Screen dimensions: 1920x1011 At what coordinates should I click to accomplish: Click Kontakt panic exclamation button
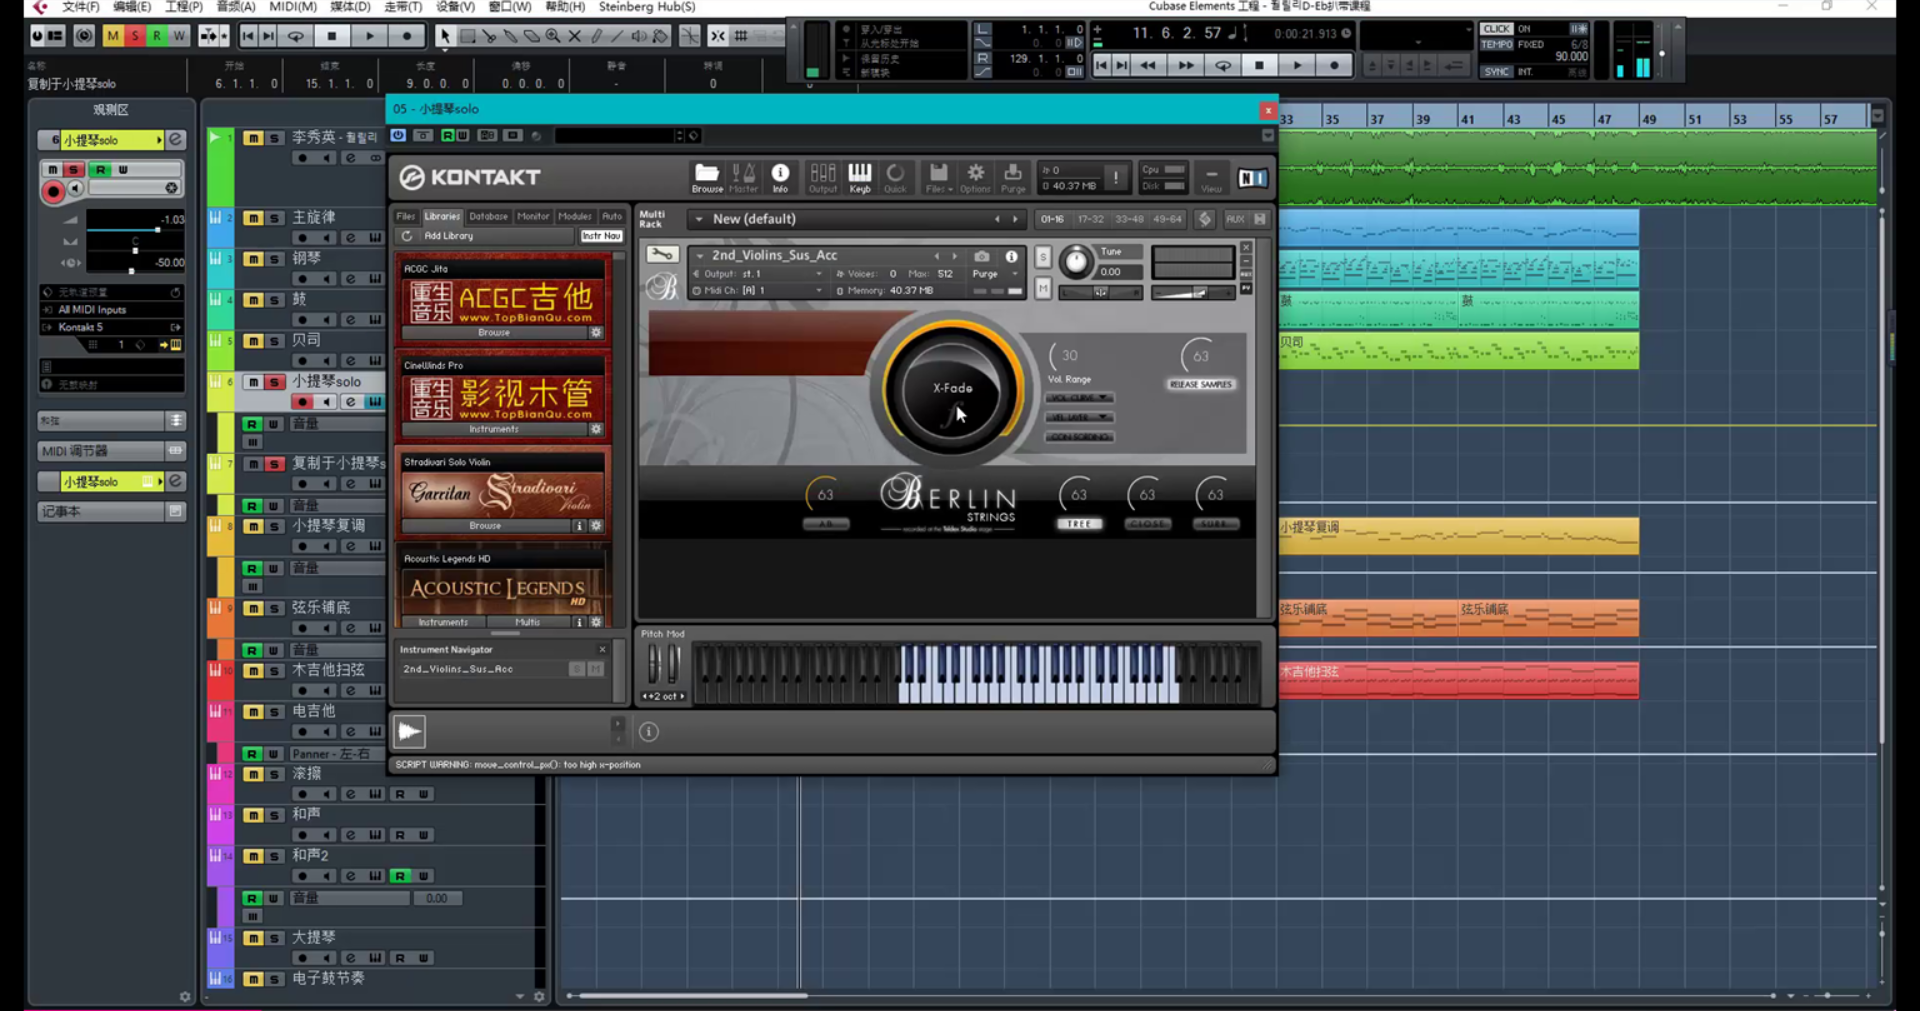(1116, 178)
